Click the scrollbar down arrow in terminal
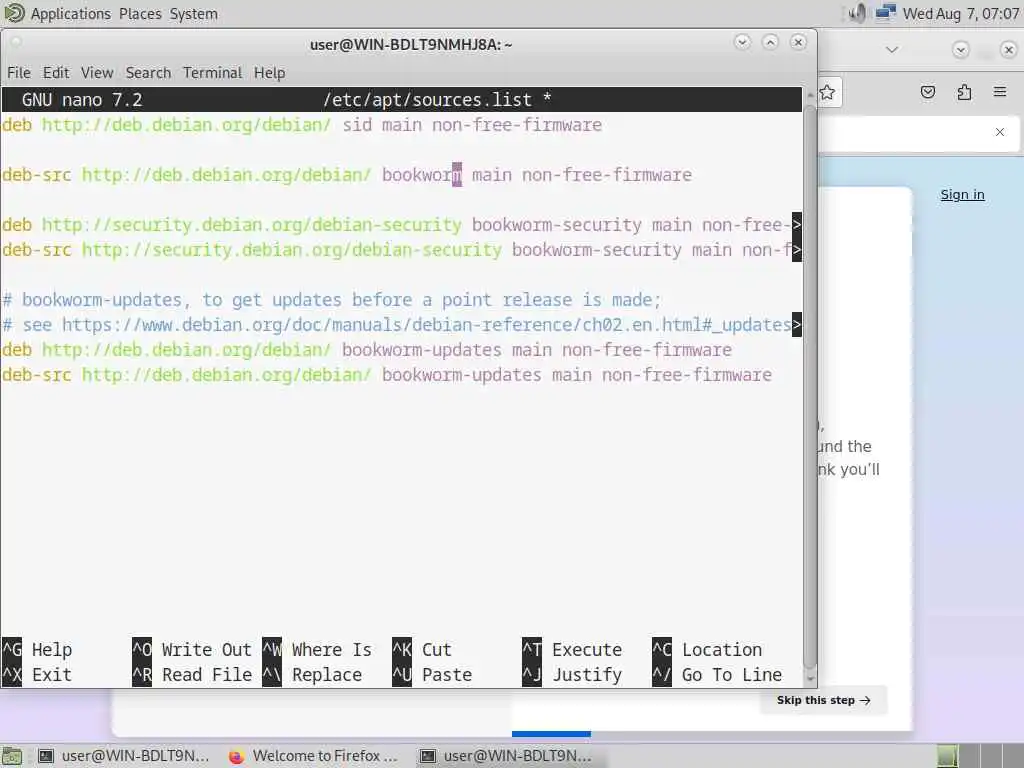 810,679
